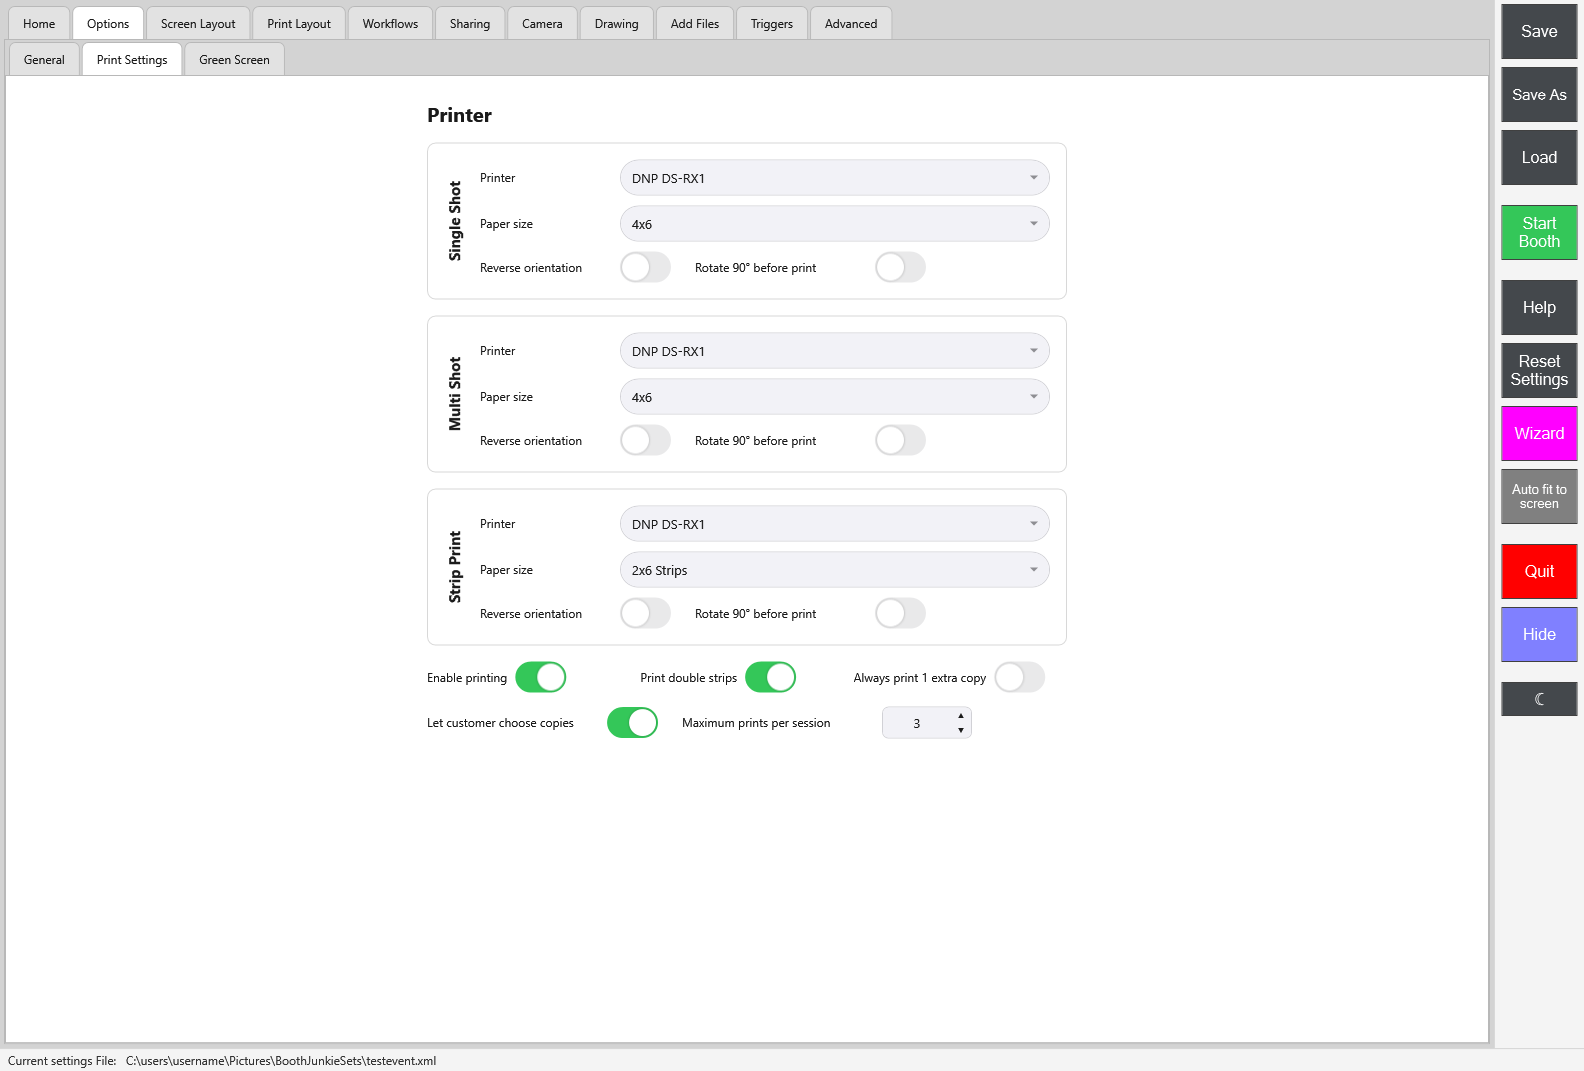Viewport: 1584px width, 1071px height.
Task: Open the Screen Layout tab
Action: tap(198, 23)
